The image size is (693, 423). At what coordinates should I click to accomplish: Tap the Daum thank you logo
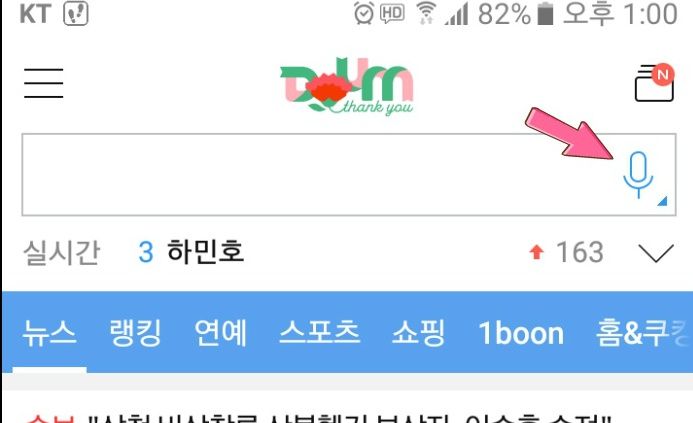pos(347,86)
